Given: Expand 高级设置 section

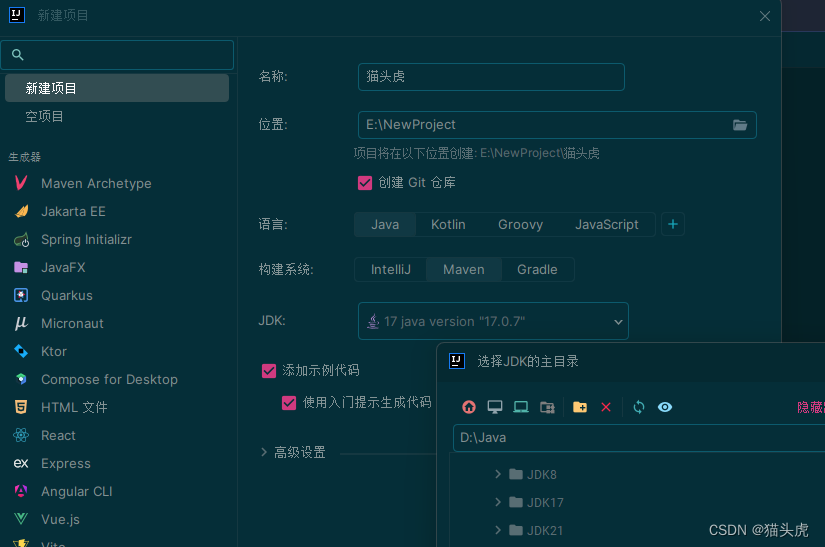Looking at the screenshot, I should 264,452.
